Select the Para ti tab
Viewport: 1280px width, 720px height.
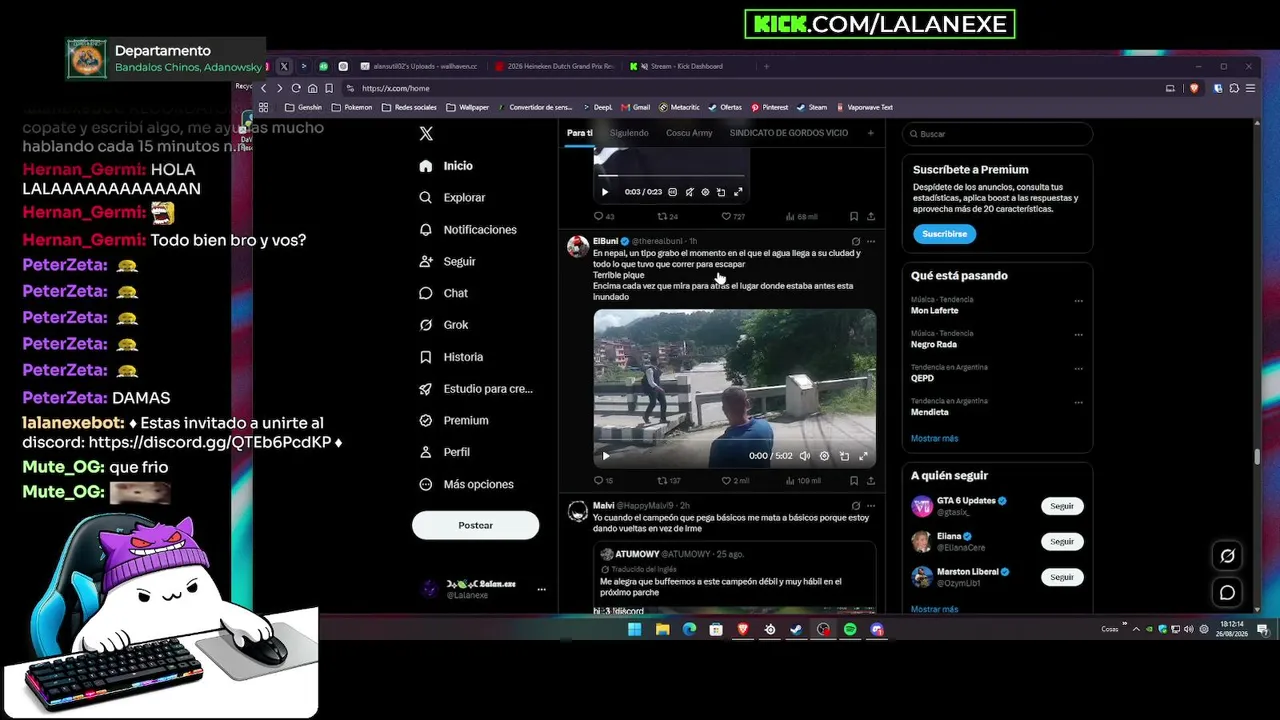[580, 133]
